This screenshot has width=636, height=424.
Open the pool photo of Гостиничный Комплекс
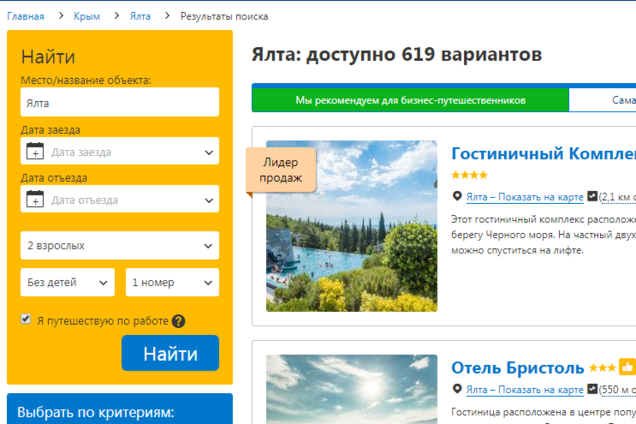click(x=352, y=226)
